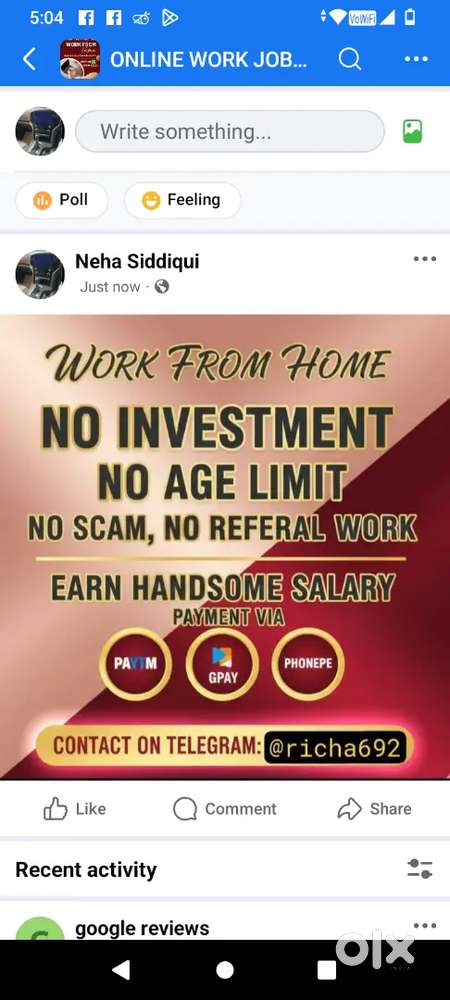Tap Android home circle button
Image resolution: width=450 pixels, height=1000 pixels.
(224, 970)
